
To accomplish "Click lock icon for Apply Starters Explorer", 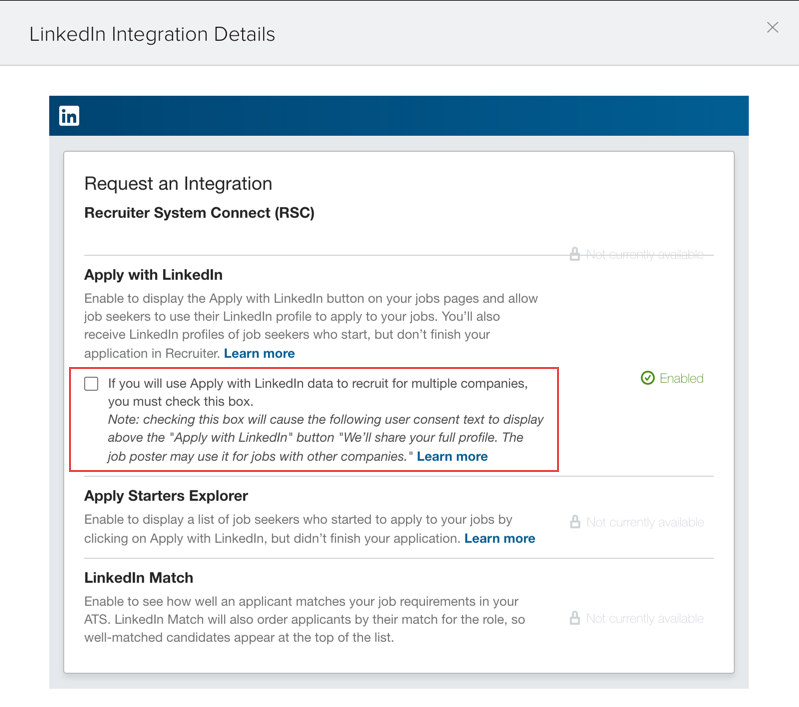I will (575, 522).
